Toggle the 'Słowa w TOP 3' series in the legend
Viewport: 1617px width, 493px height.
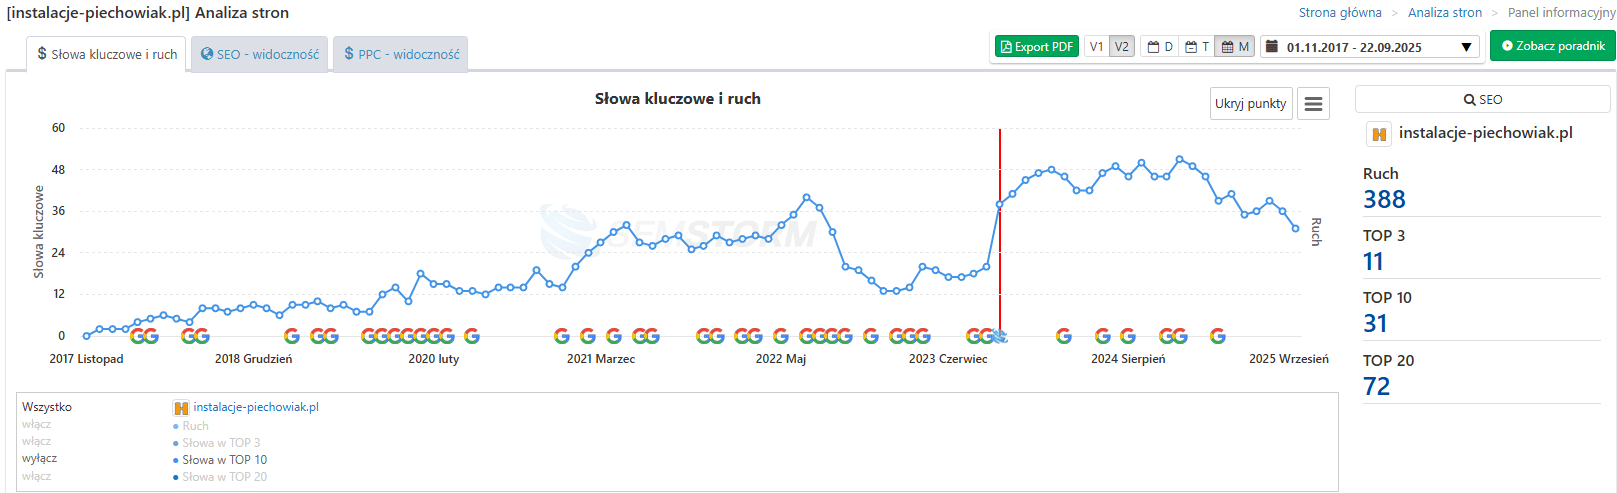(x=221, y=443)
